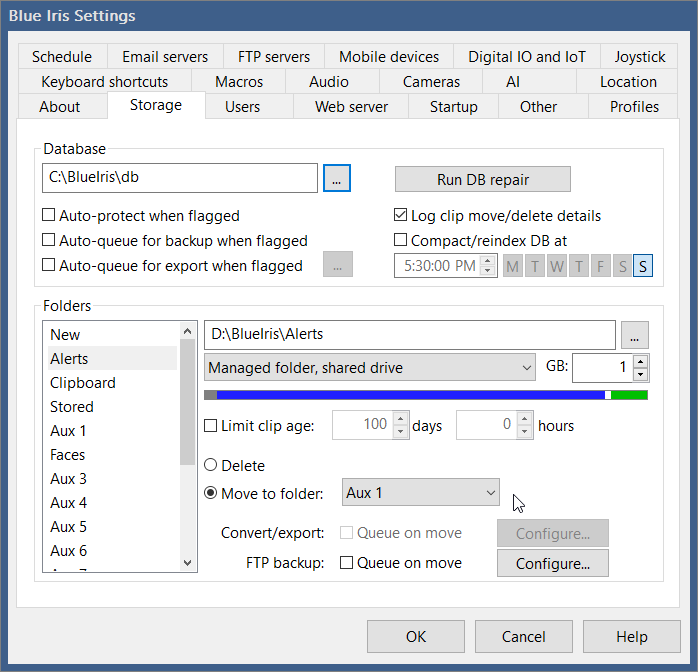Viewport: 698px width, 672px height.
Task: Select Alerts in the folders list
Action: [x=113, y=359]
